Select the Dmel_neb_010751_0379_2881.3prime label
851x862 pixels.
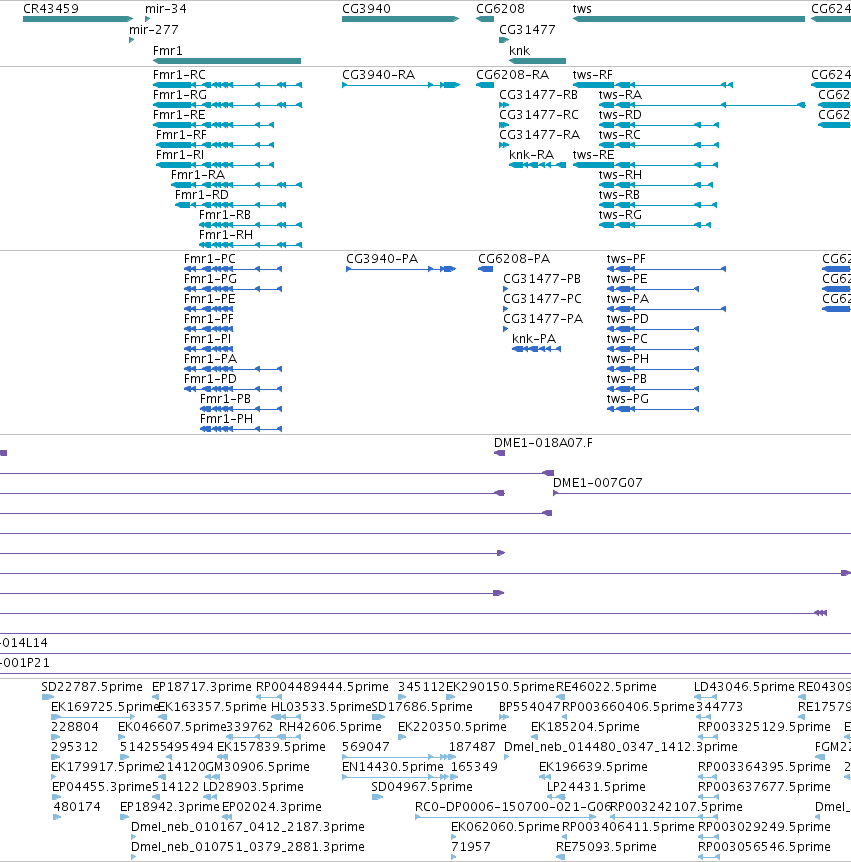click(x=248, y=847)
